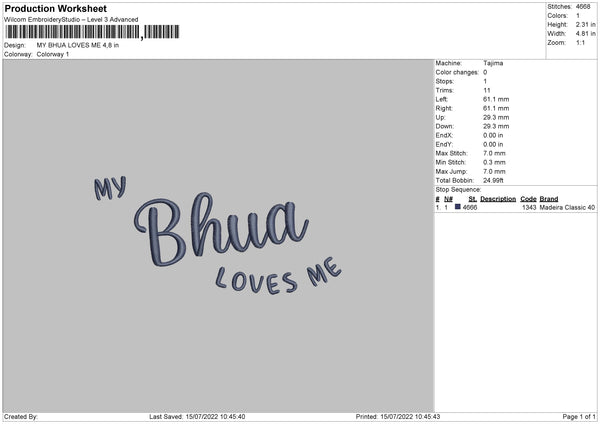This screenshot has width=600, height=424.
Task: Select the Min Stitch value '0.3 mm'
Action: pos(494,163)
